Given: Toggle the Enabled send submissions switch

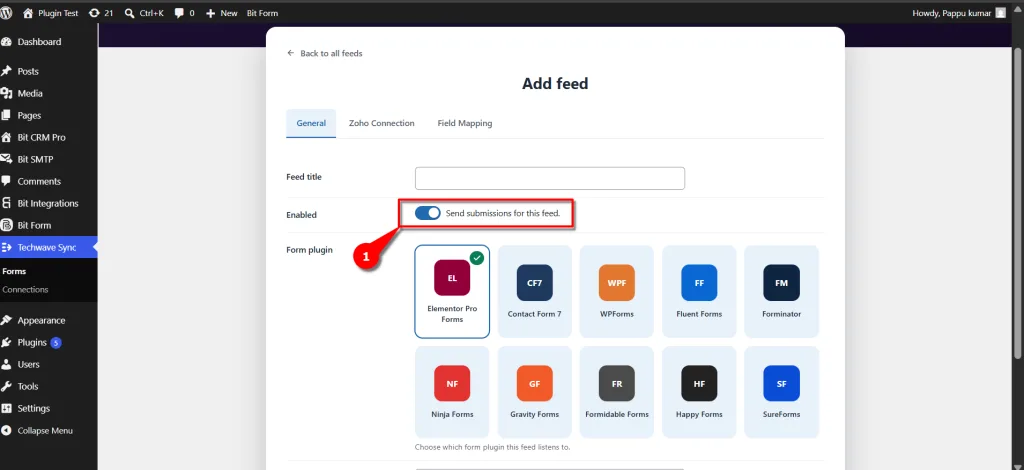Looking at the screenshot, I should (428, 213).
